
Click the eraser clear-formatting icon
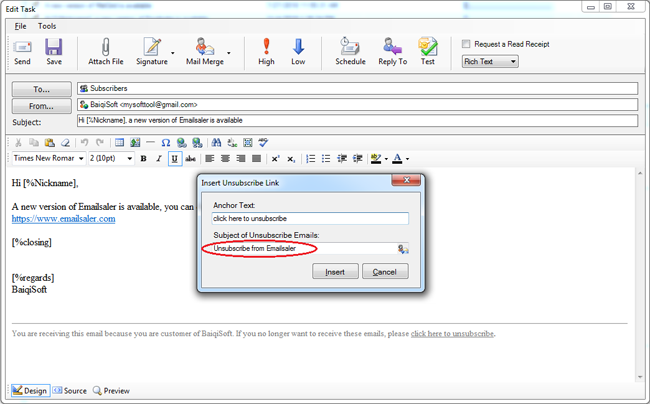pyautogui.click(x=65, y=143)
